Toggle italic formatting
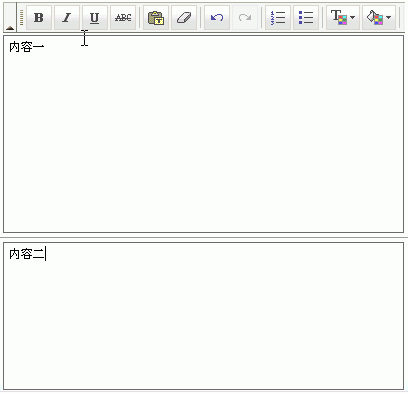 coord(67,17)
